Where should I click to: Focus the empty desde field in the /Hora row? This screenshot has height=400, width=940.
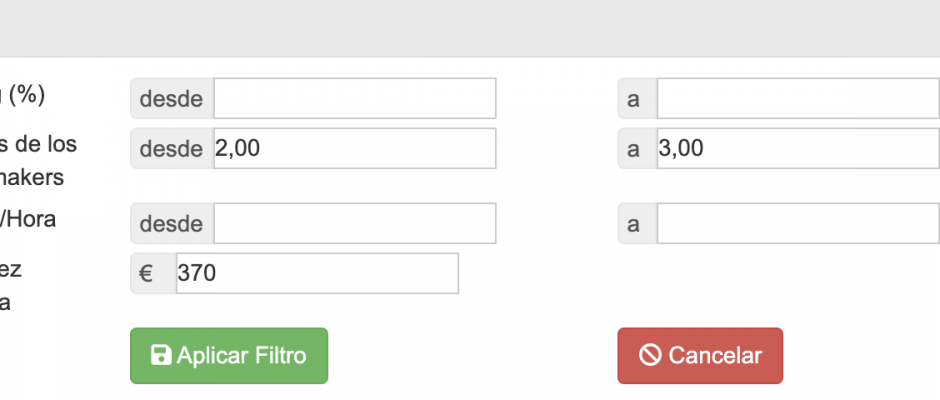click(355, 223)
